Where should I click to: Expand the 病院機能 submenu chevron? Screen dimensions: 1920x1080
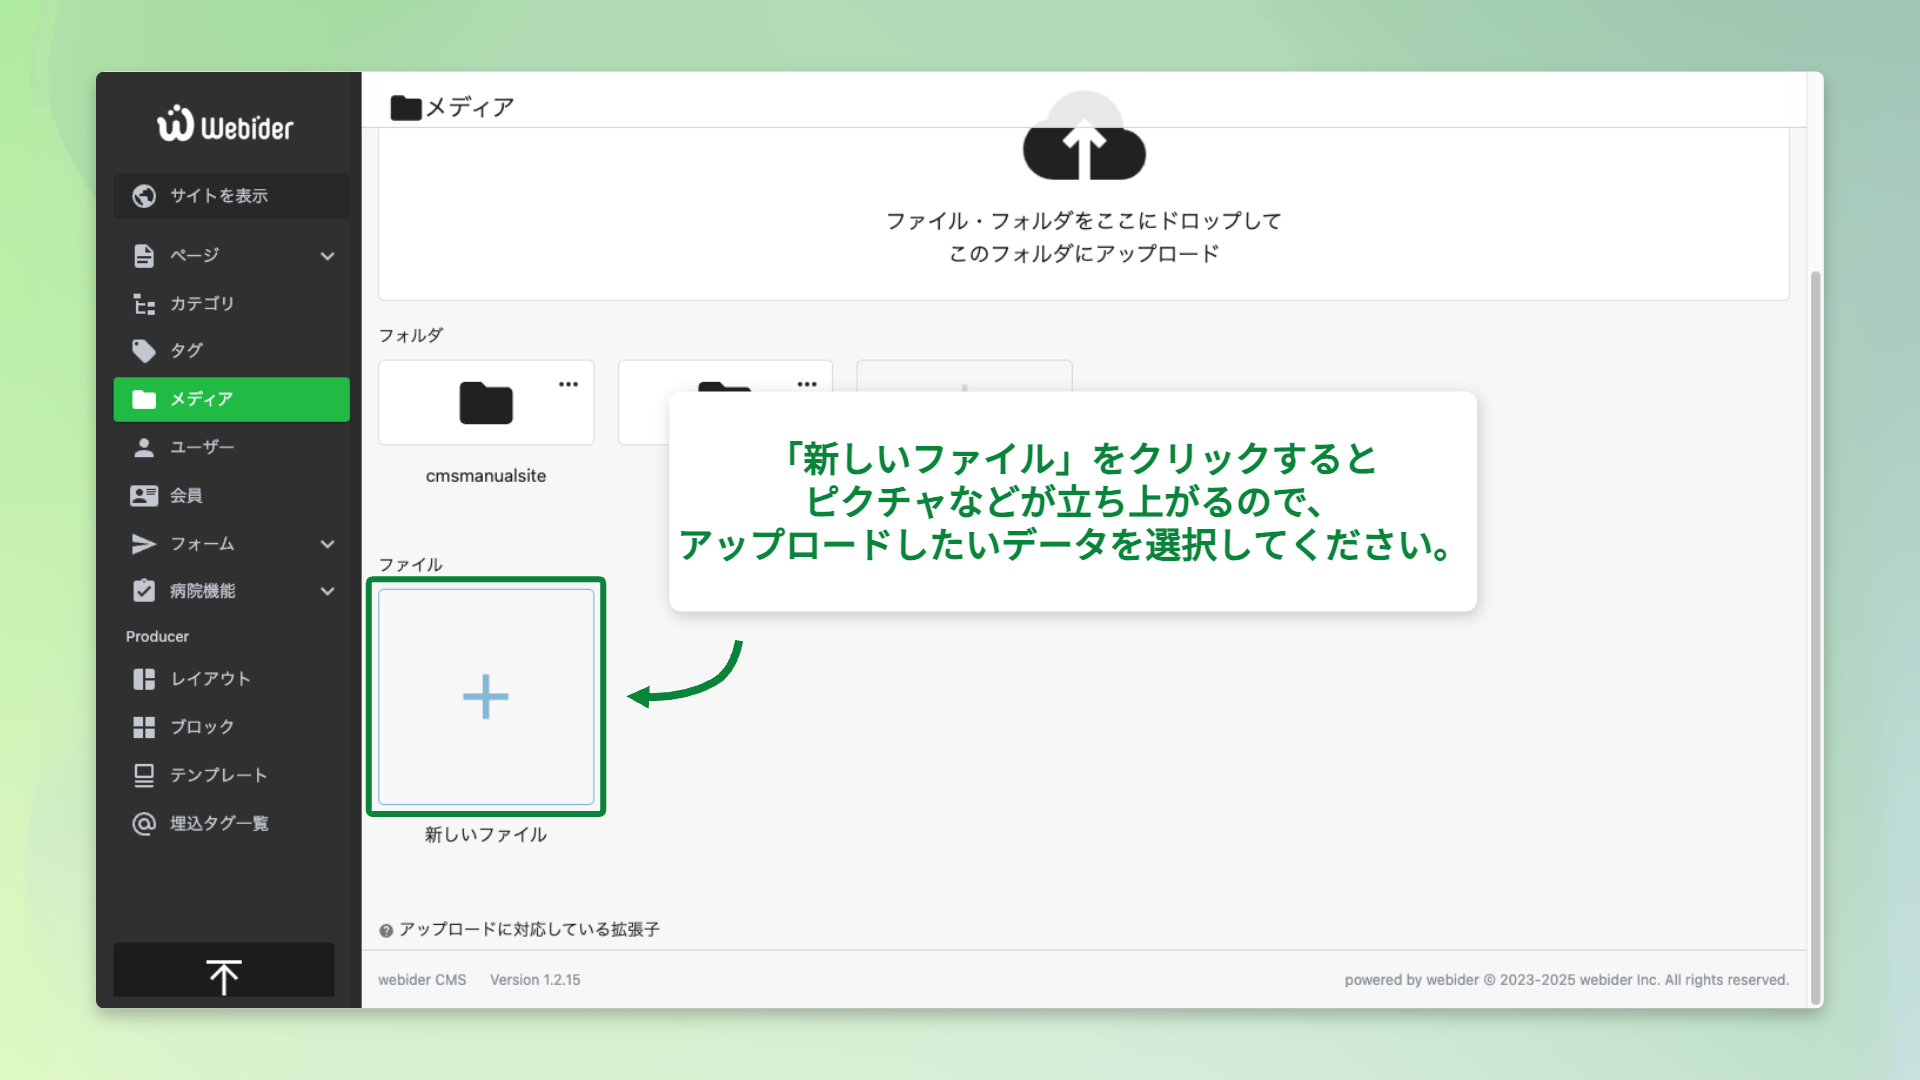click(x=327, y=591)
